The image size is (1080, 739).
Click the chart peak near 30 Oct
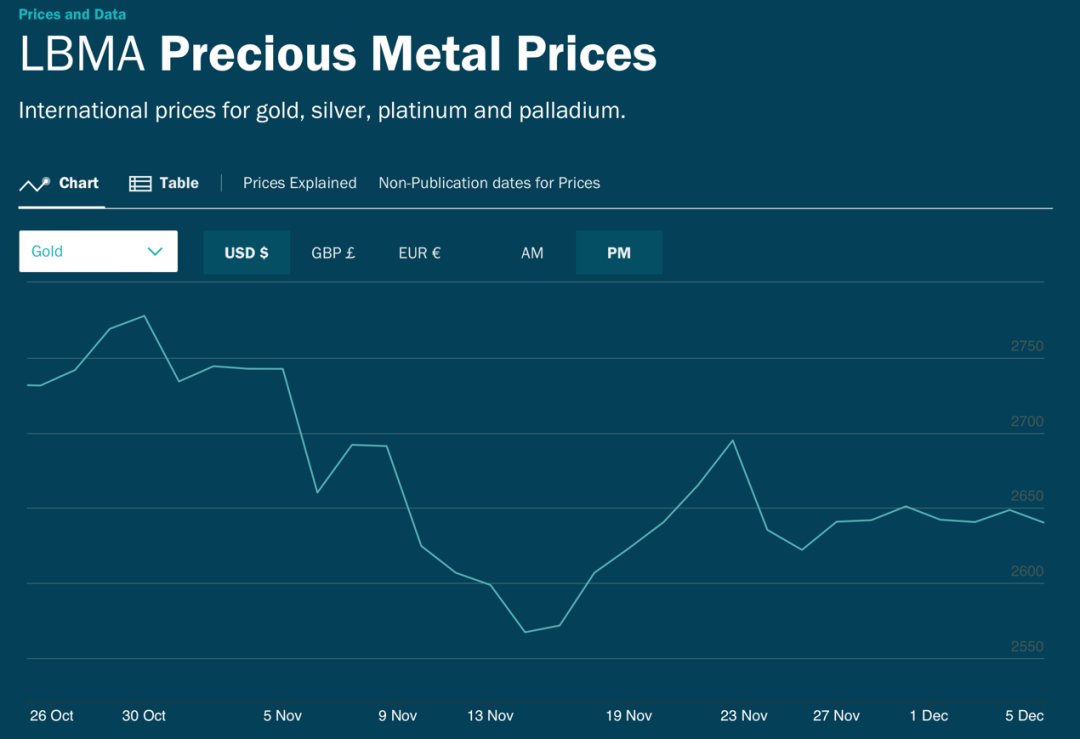pyautogui.click(x=145, y=316)
